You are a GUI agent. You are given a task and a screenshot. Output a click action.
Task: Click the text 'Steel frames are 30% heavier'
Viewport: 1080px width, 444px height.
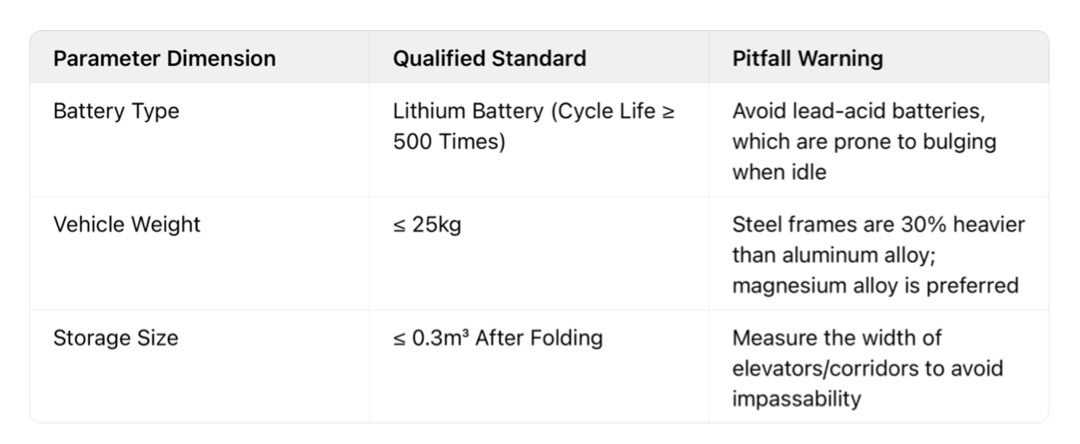878,225
